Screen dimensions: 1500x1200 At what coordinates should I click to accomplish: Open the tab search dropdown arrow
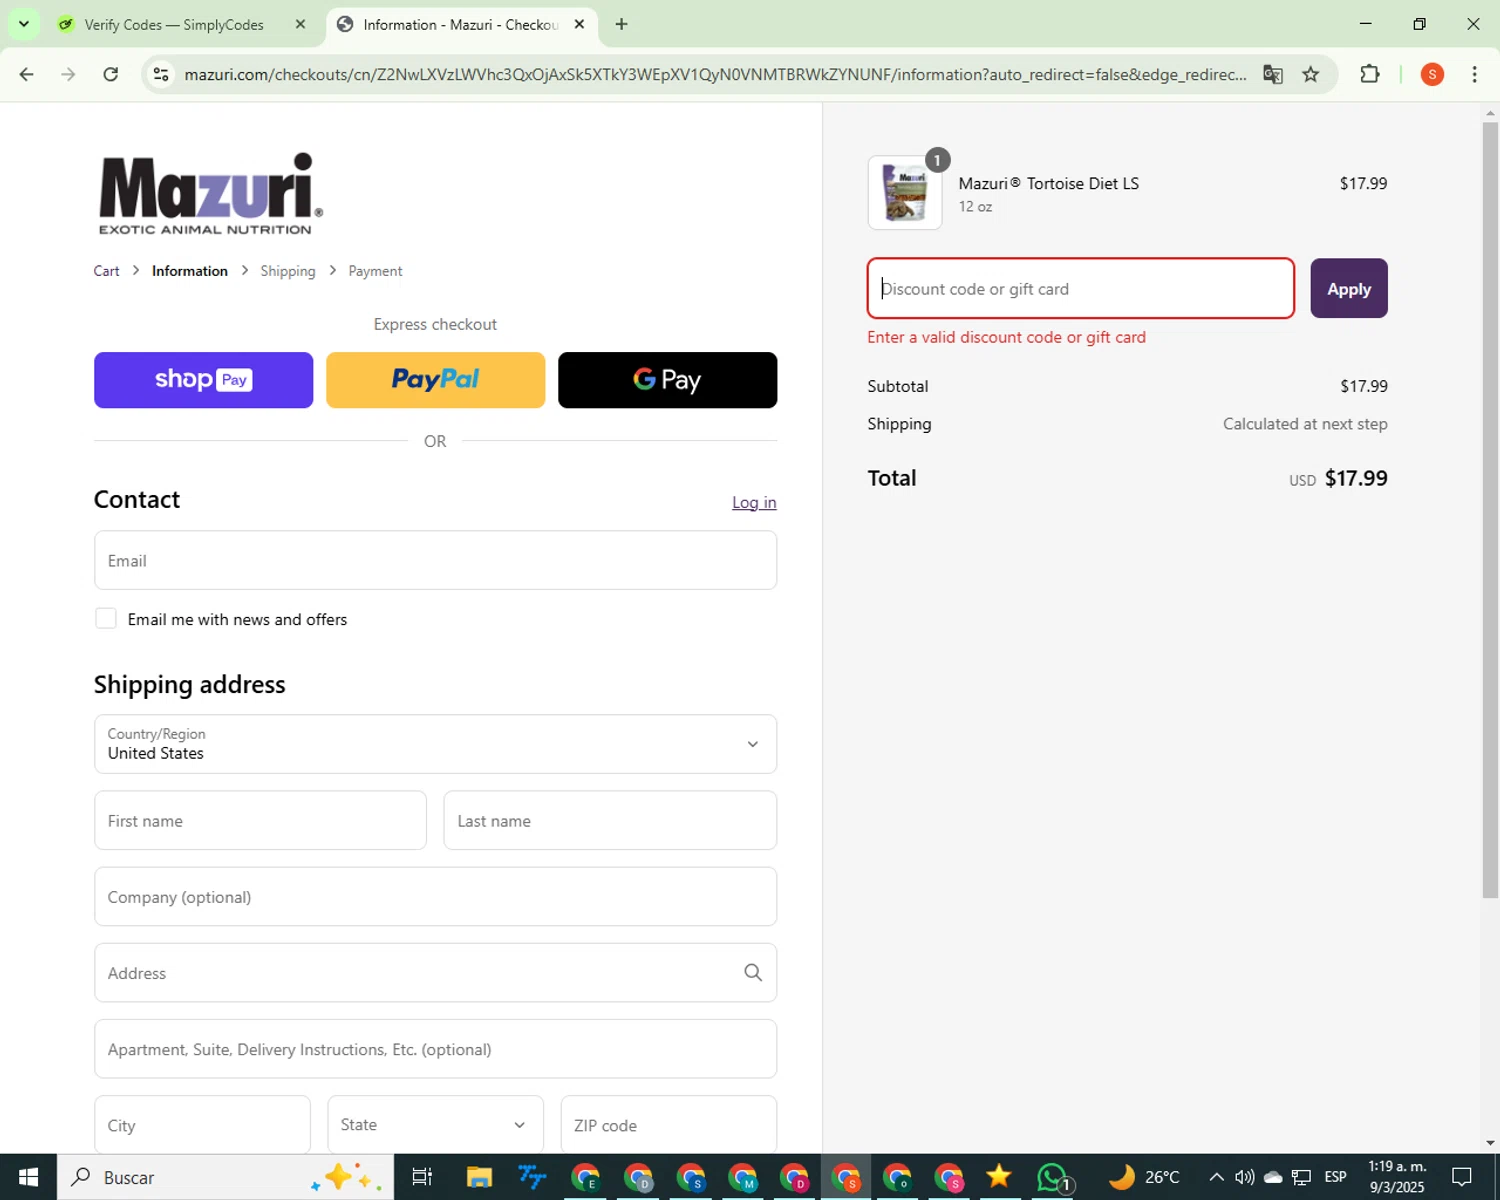[x=23, y=24]
